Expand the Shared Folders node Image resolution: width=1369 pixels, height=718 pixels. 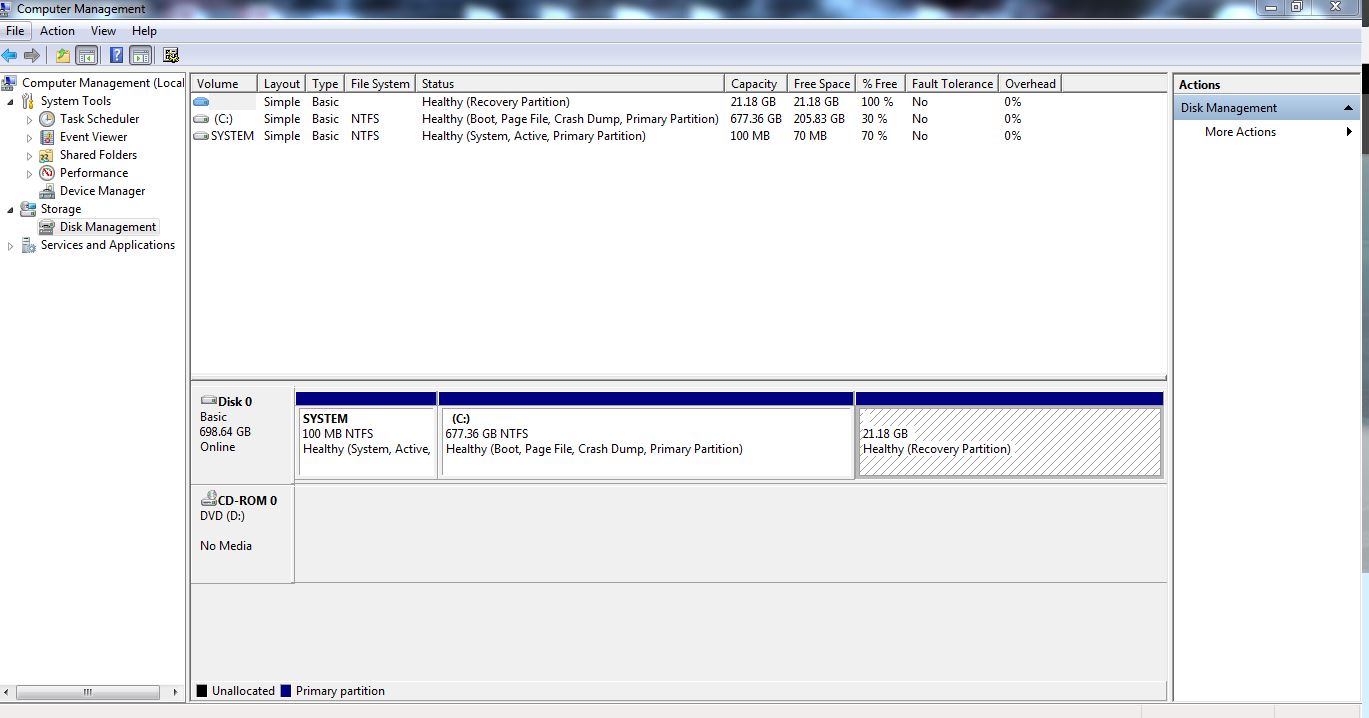[x=30, y=156]
